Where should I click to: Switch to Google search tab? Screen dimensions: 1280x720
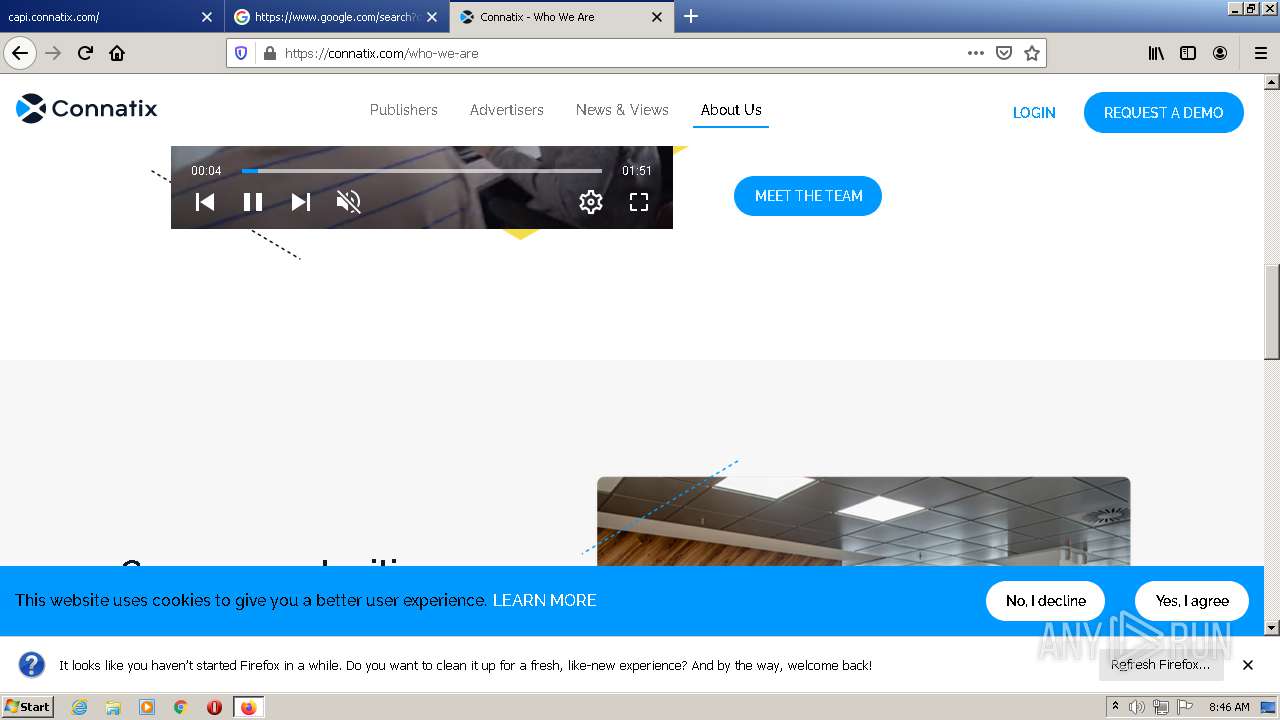[337, 17]
